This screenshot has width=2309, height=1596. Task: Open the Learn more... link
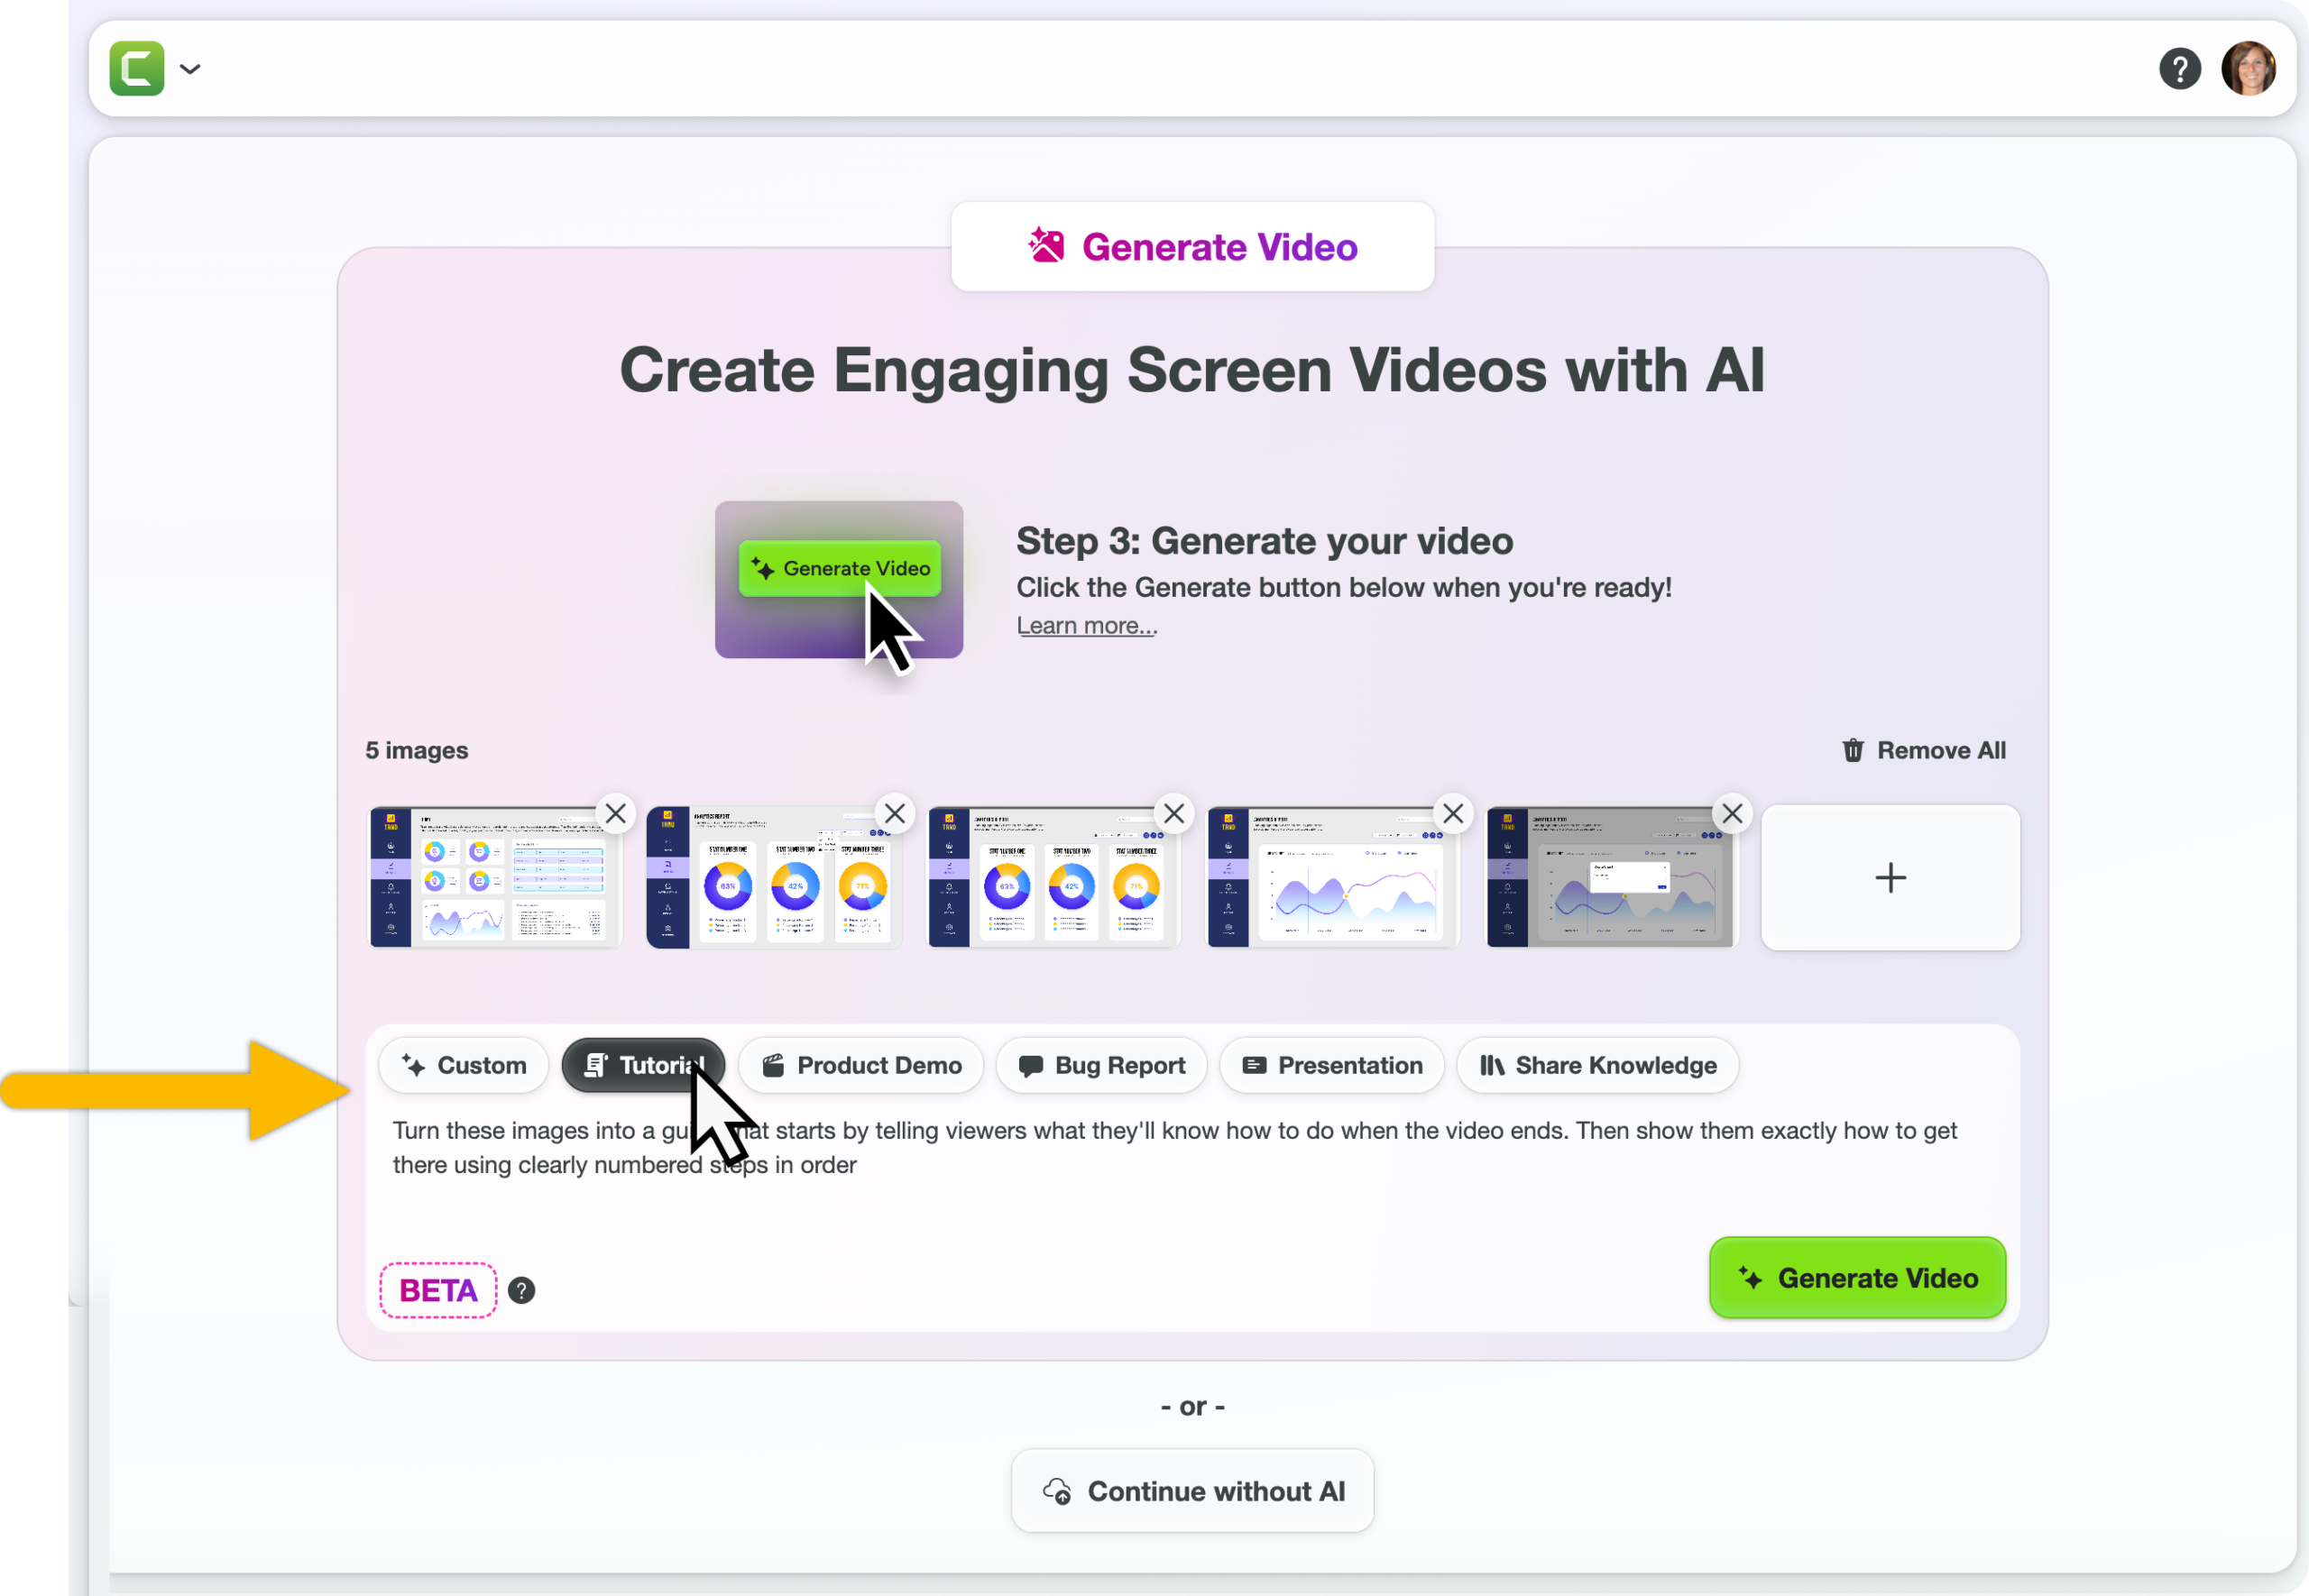pyautogui.click(x=1086, y=625)
